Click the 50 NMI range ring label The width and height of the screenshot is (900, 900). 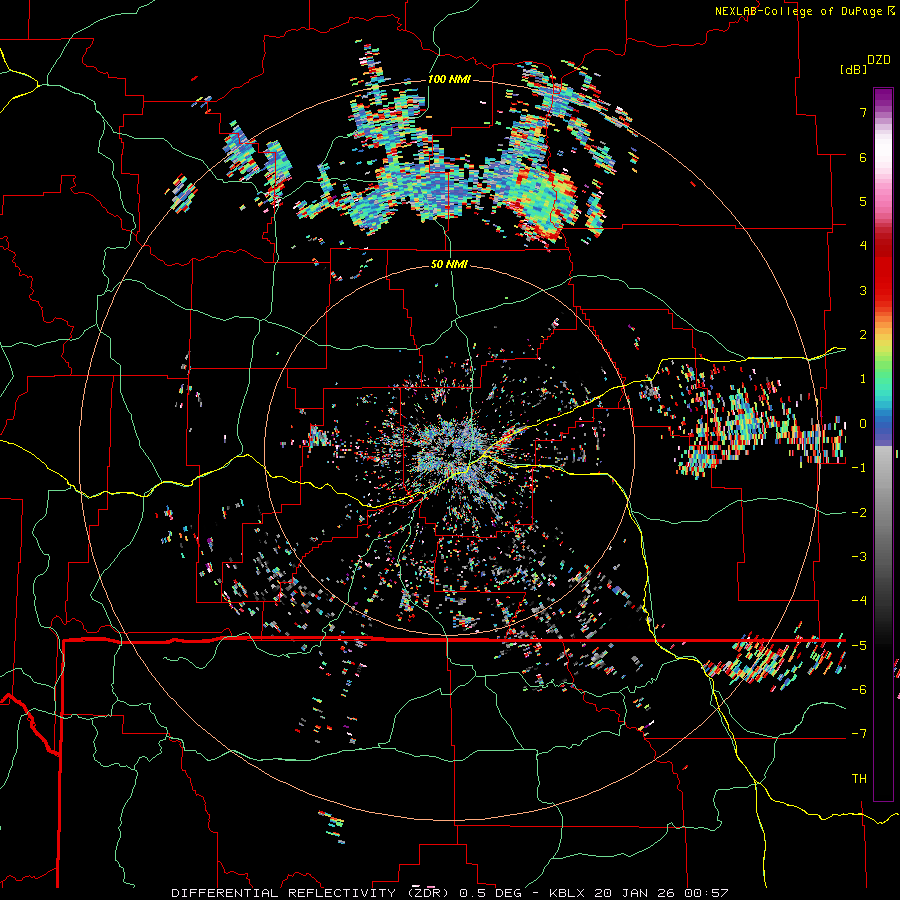tap(449, 264)
